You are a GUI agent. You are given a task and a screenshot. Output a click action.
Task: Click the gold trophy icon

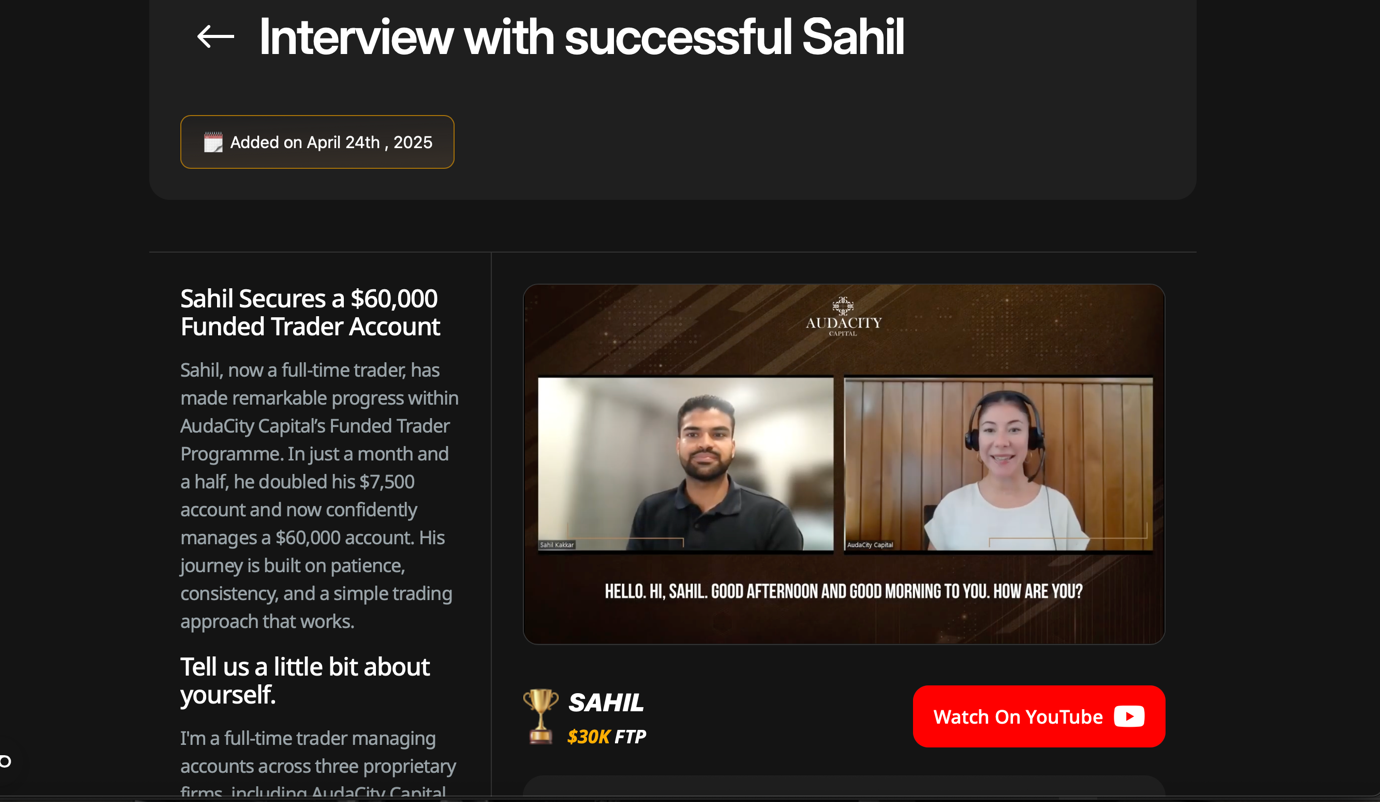point(540,716)
